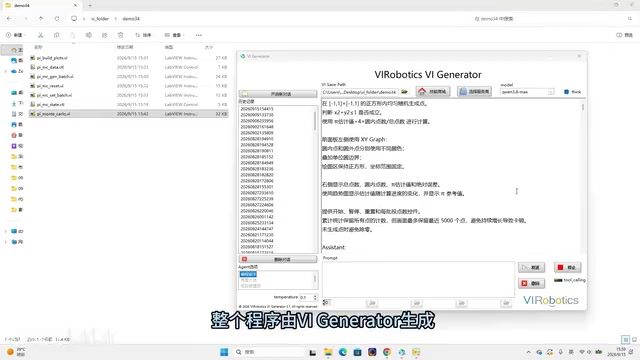The height and width of the screenshot is (360, 640).
Task: Switch to large icons view in status bar
Action: coord(634,339)
